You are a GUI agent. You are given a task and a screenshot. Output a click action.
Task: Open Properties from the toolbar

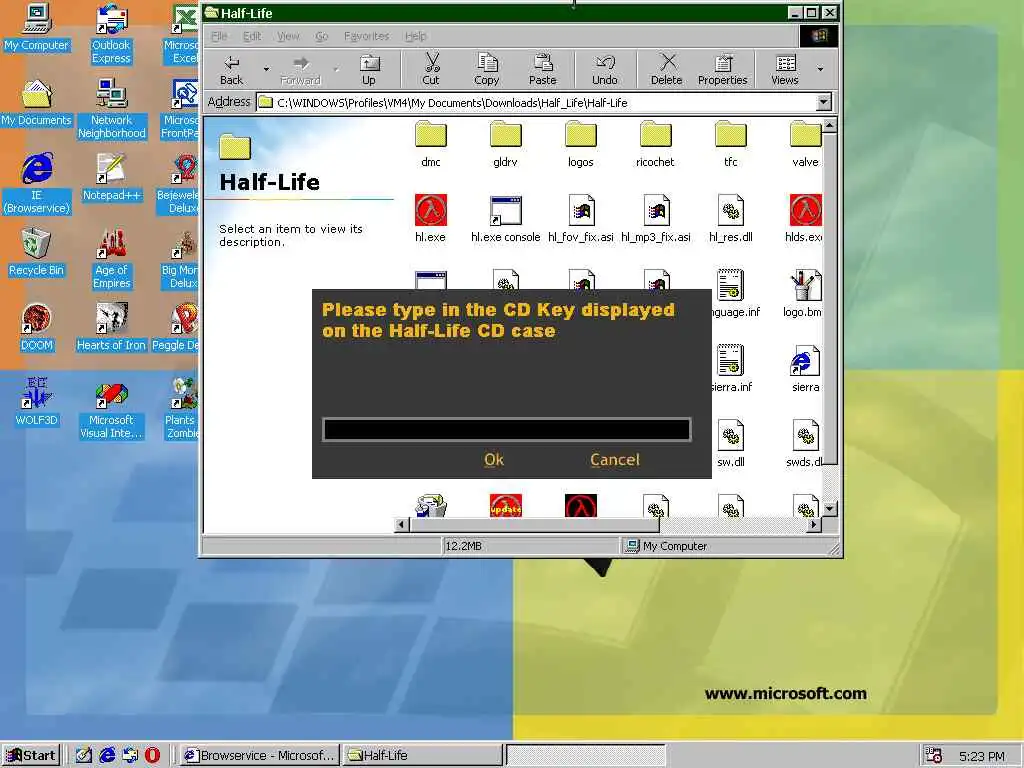click(722, 71)
